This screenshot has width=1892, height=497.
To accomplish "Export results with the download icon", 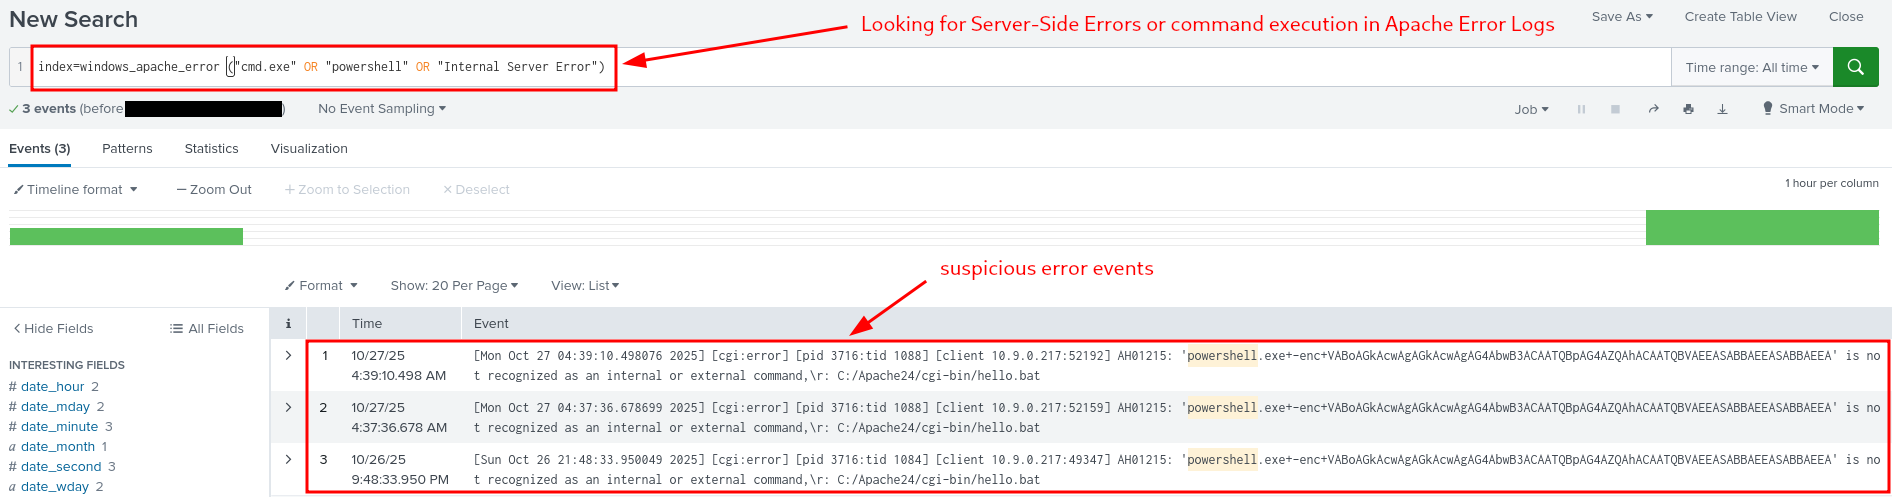I will pos(1722,109).
